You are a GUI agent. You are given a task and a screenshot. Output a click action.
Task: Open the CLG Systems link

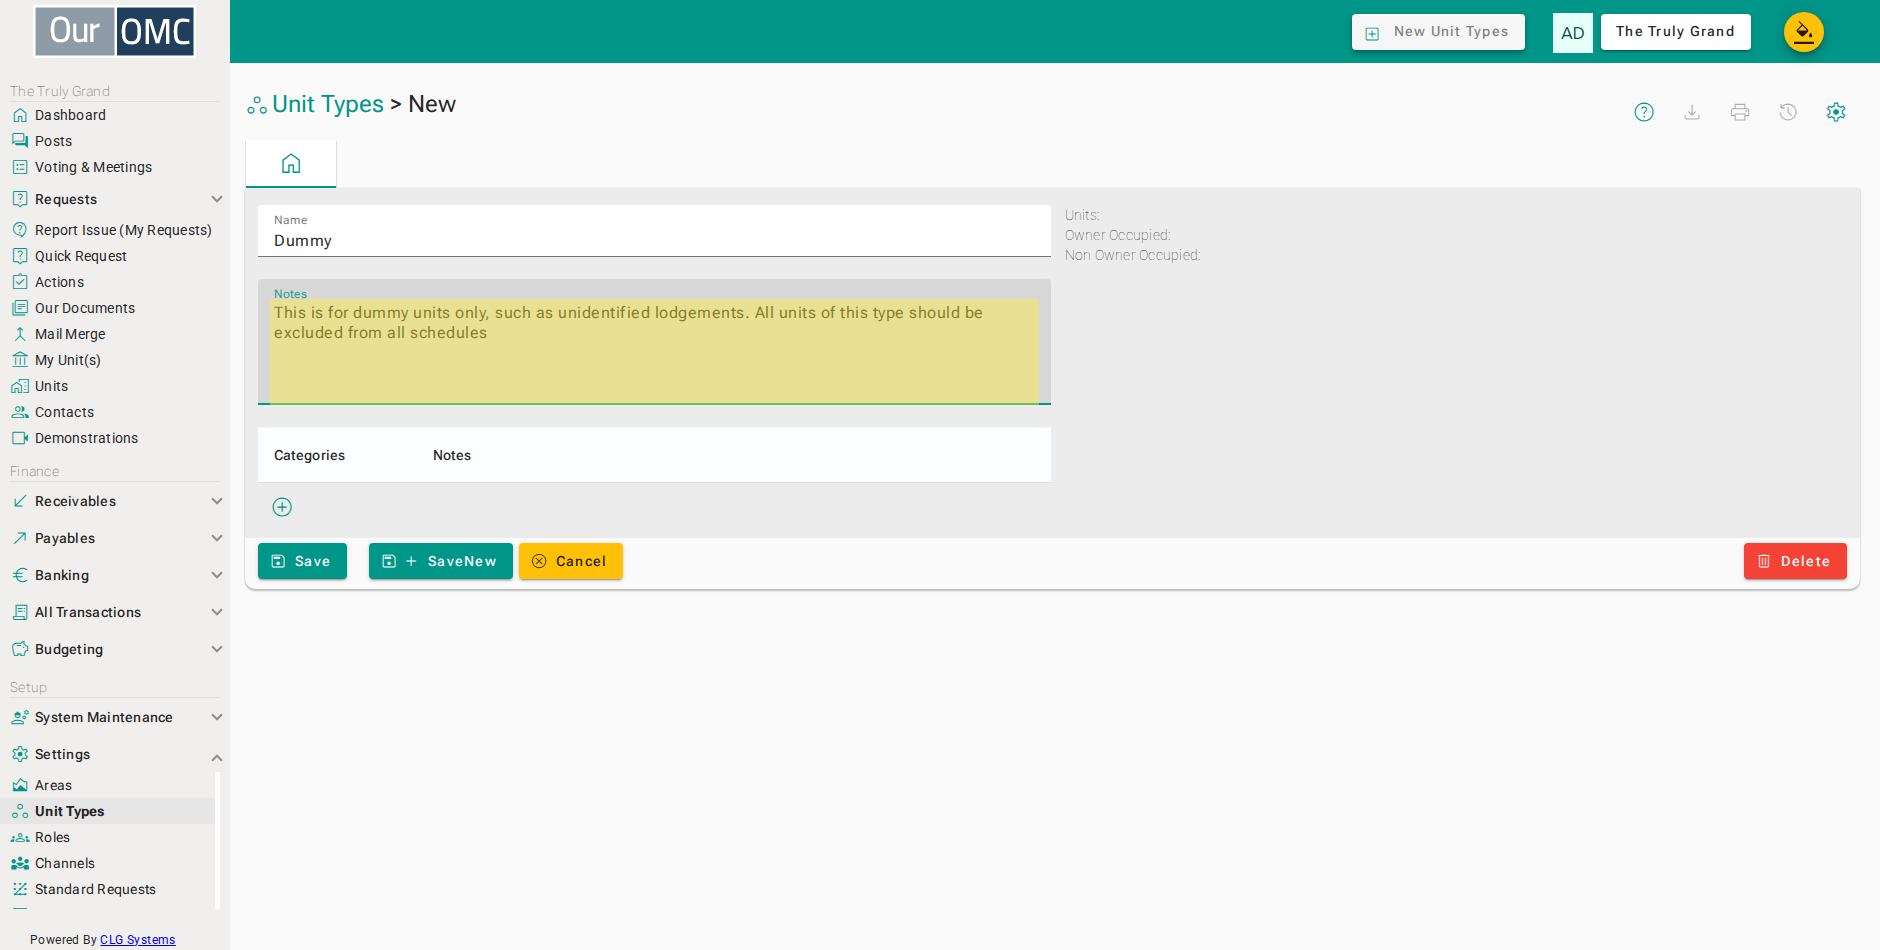[137, 940]
